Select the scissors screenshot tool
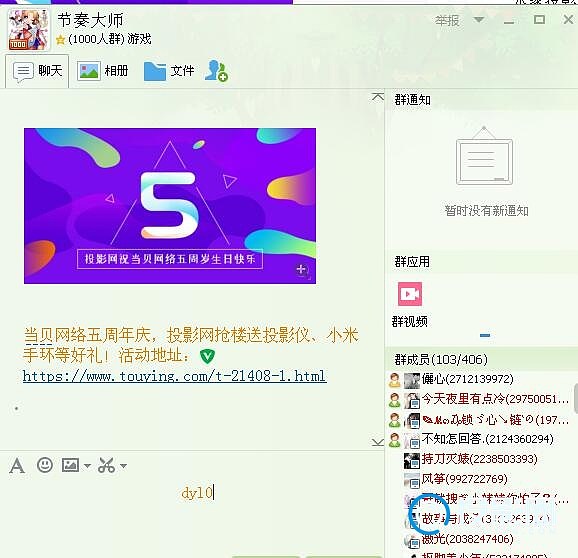 (x=107, y=465)
